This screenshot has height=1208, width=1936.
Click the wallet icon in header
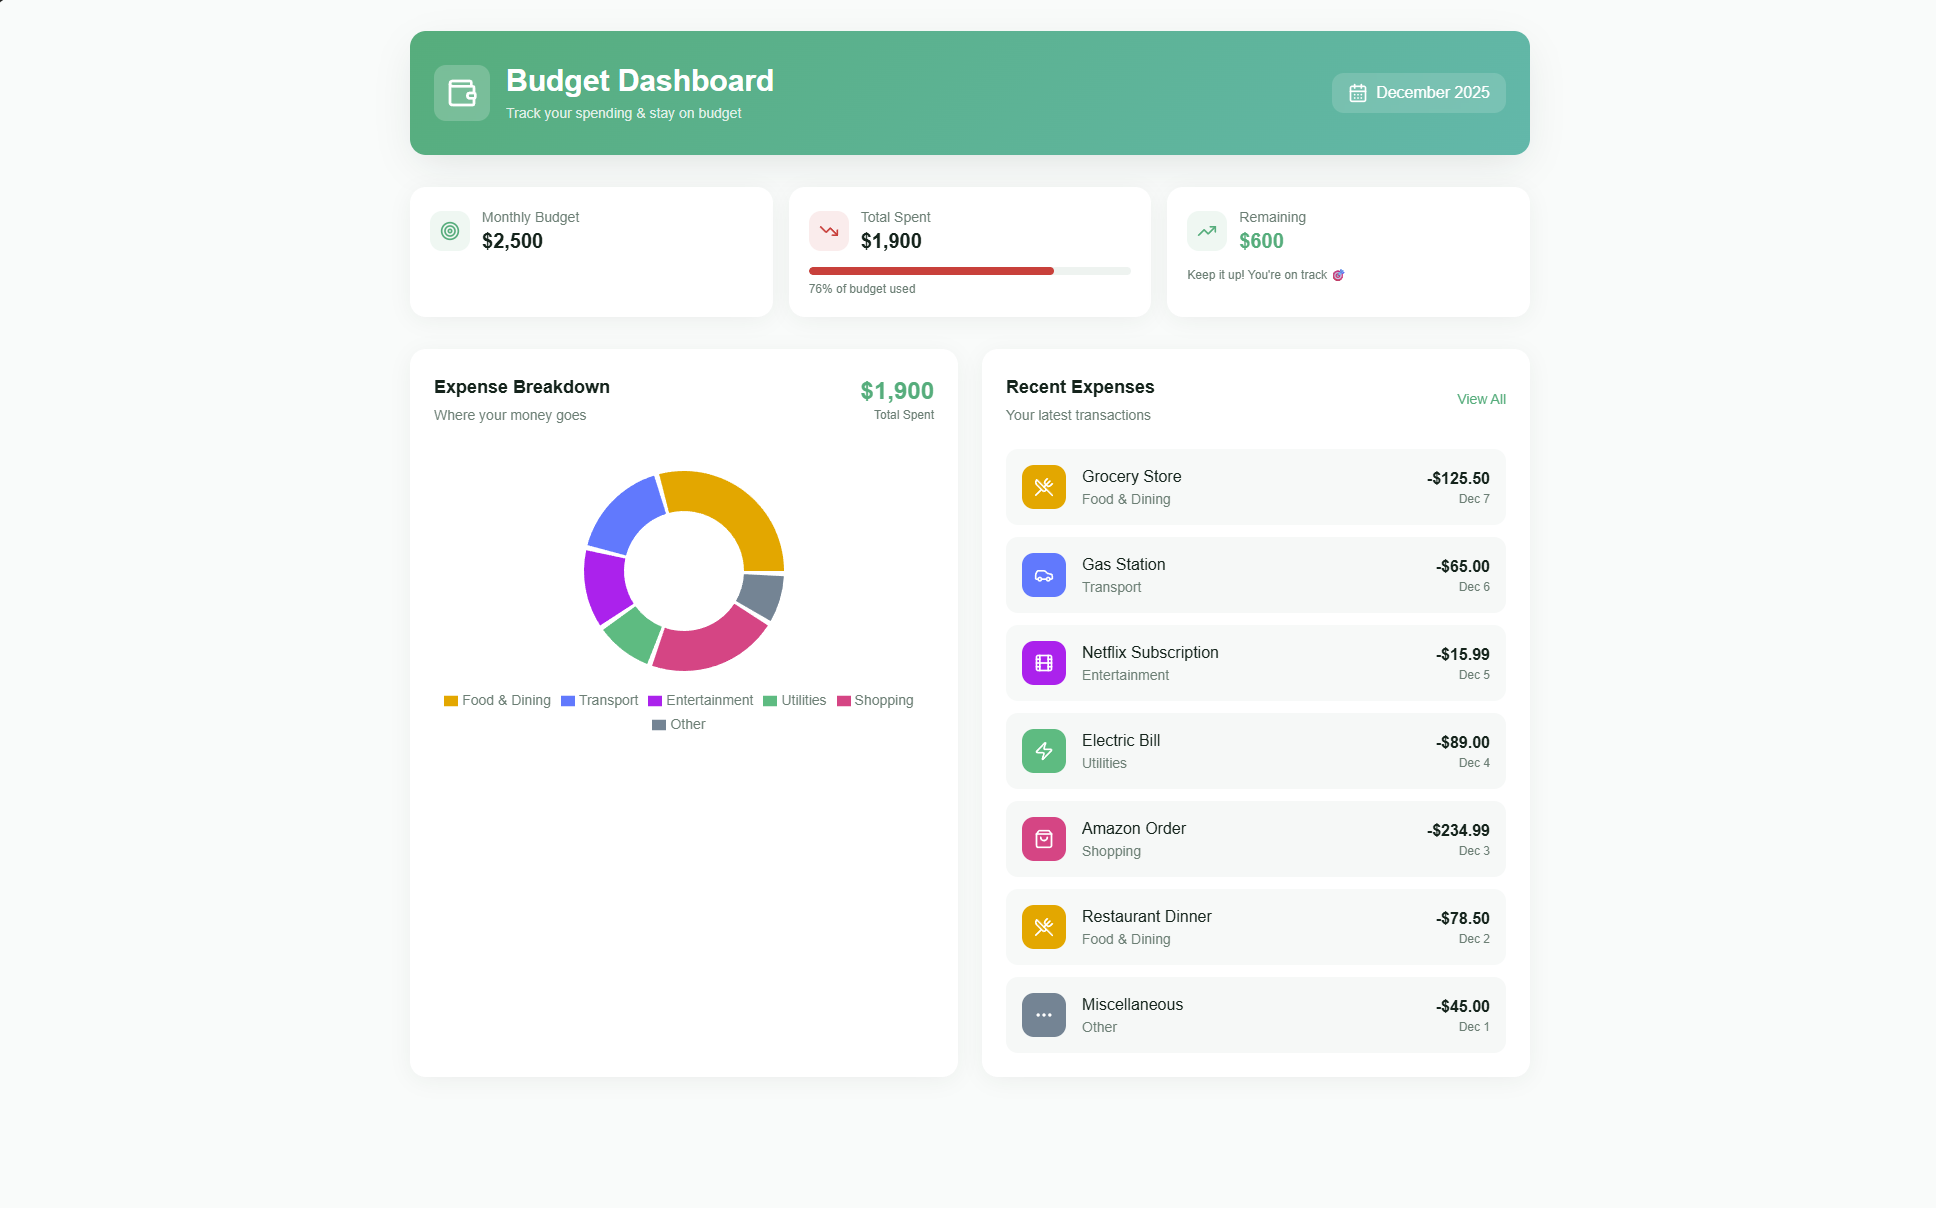tap(461, 93)
